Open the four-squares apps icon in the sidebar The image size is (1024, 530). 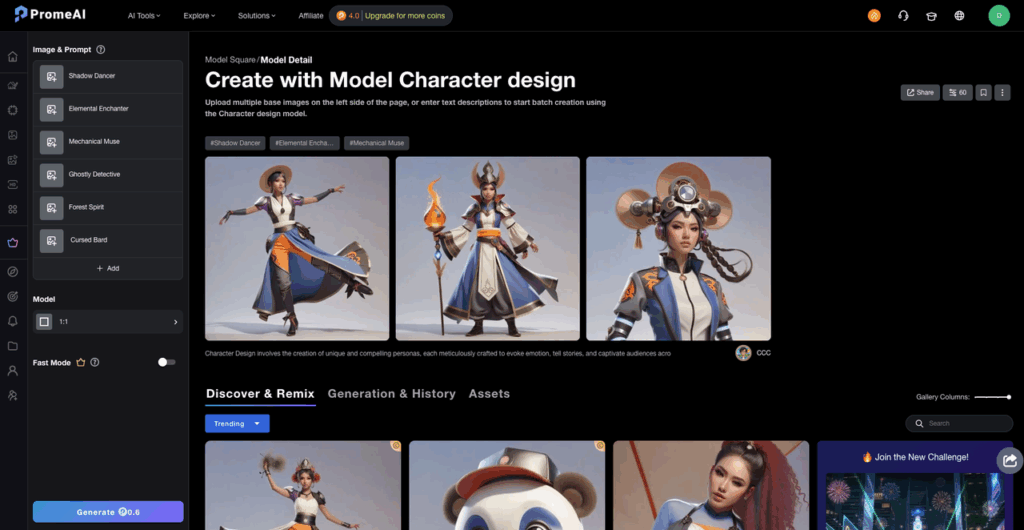(12, 209)
